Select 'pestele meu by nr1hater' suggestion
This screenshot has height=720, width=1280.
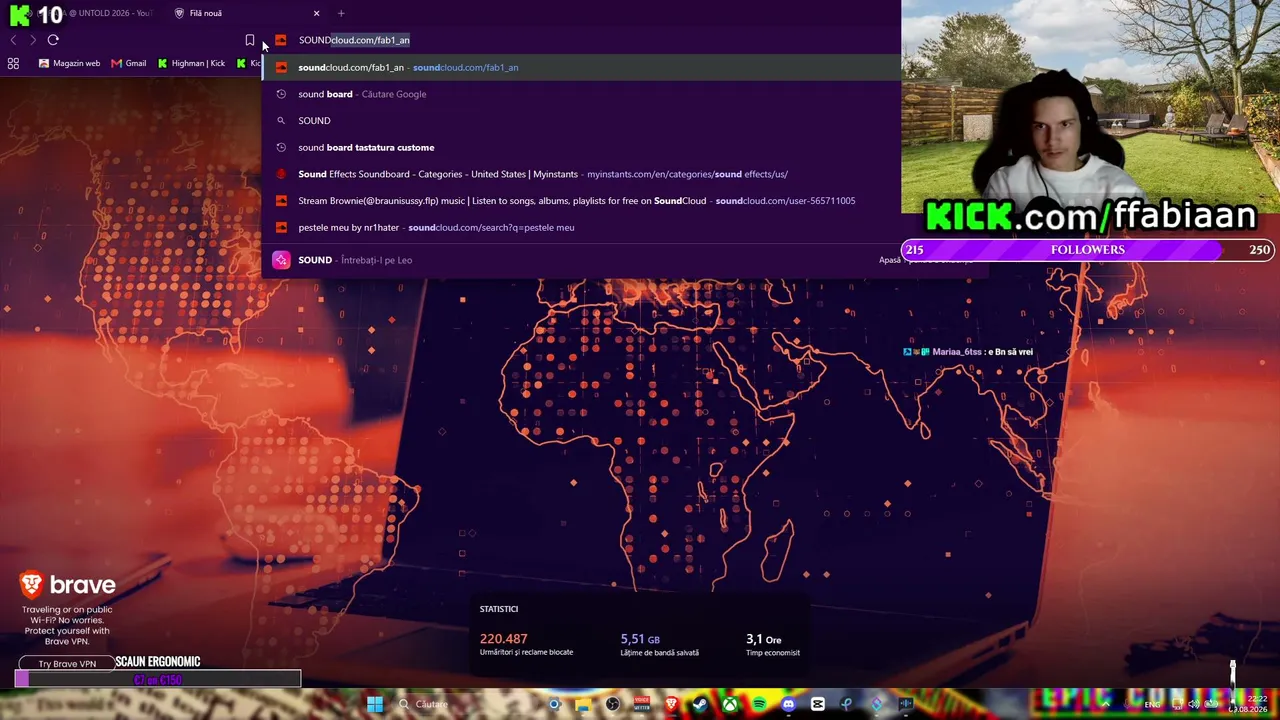pyautogui.click(x=581, y=227)
